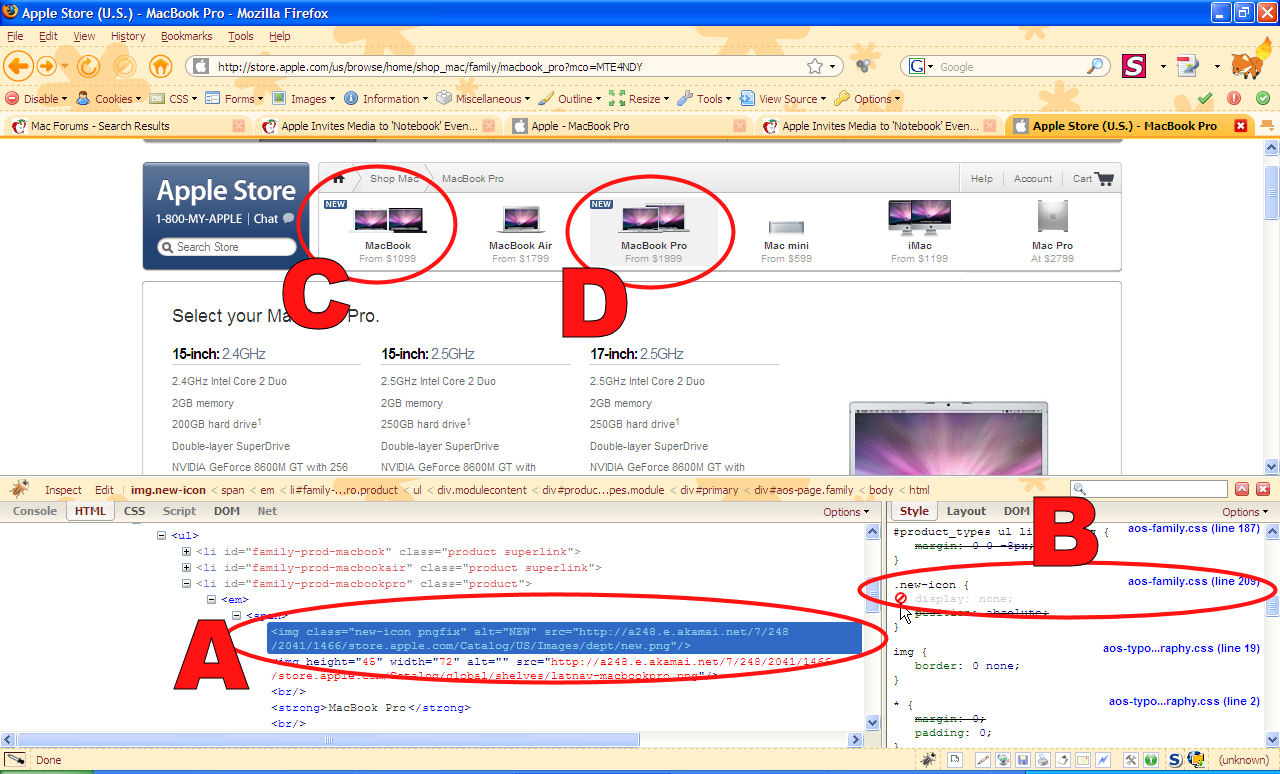Click the notepad pencil toolbar icon
Screen dimensions: 1280x774
pos(1188,66)
